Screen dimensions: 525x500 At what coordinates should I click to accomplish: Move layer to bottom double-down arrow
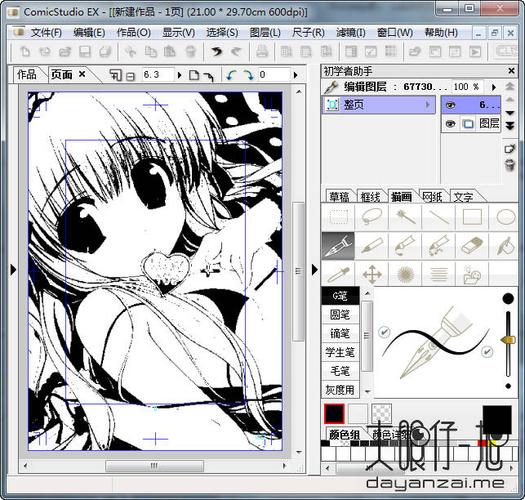(510, 126)
